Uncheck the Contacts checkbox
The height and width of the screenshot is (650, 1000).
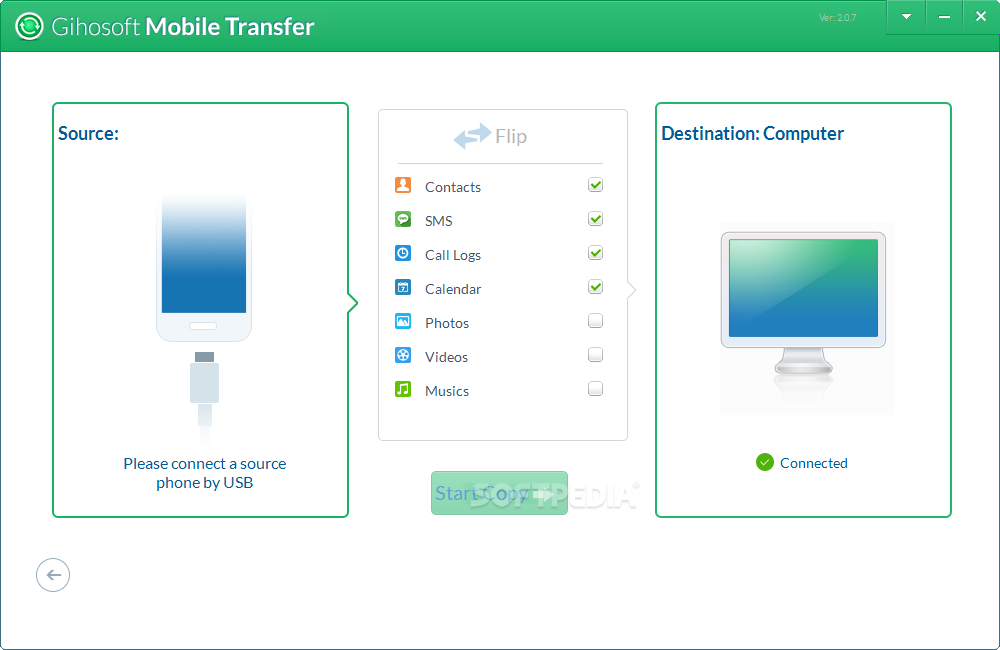(595, 185)
